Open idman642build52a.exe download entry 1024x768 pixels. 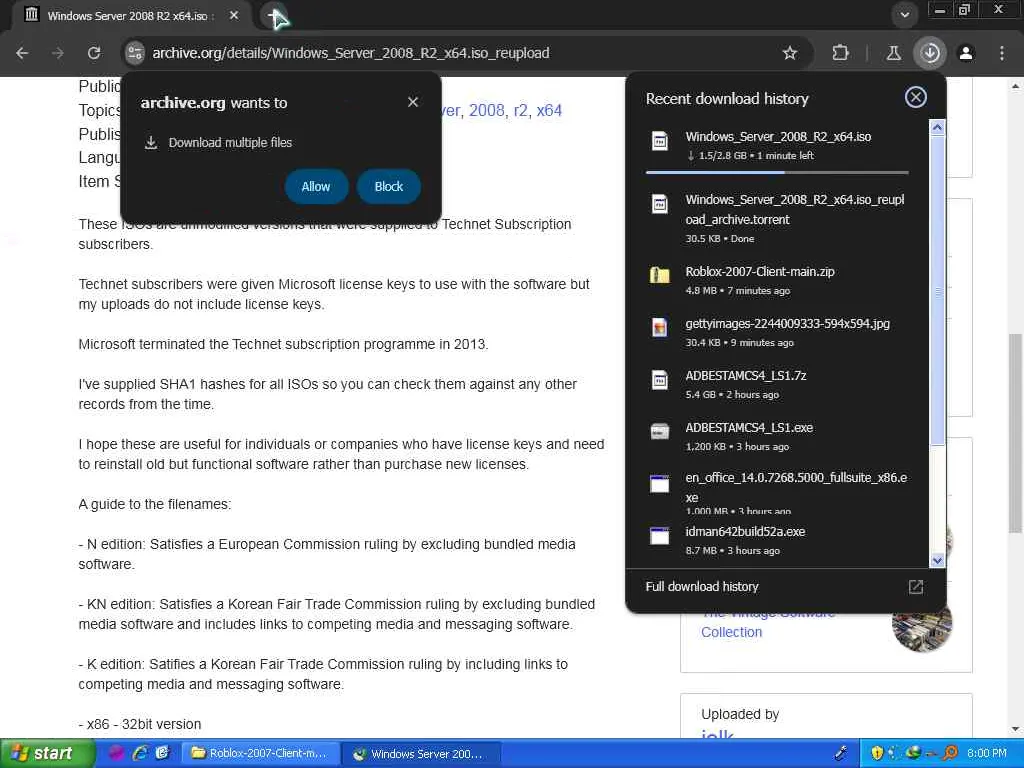777,540
